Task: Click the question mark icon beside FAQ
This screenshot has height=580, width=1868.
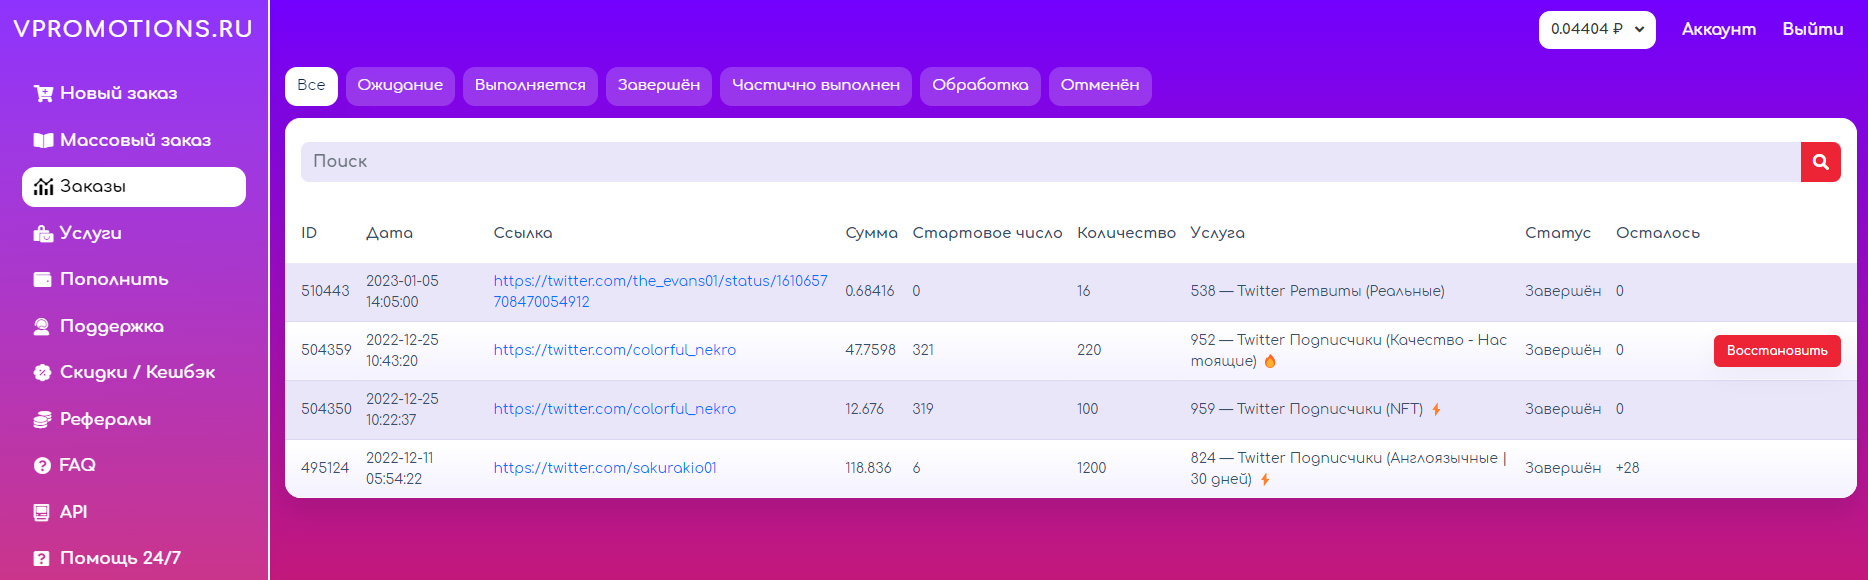Action: click(42, 465)
